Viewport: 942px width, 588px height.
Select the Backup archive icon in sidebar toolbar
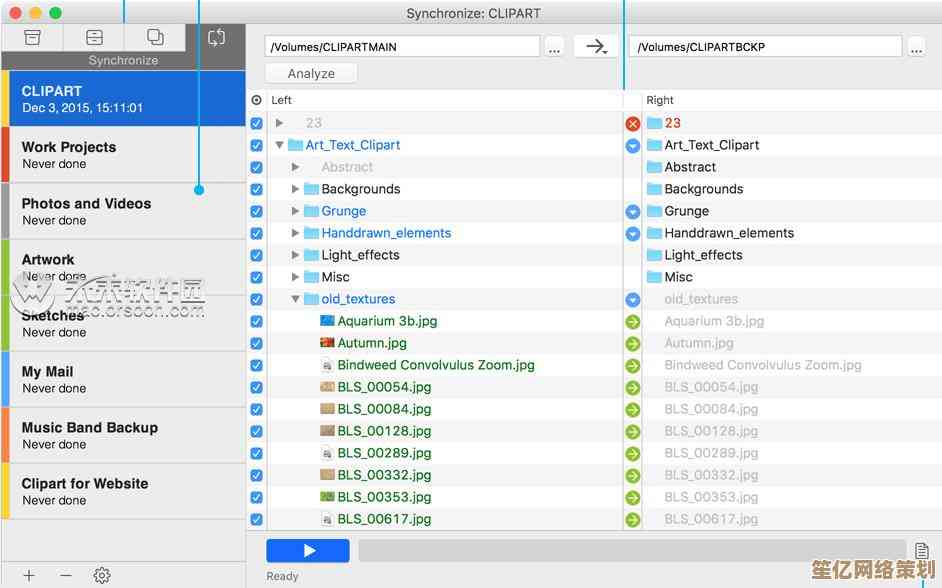tap(33, 37)
